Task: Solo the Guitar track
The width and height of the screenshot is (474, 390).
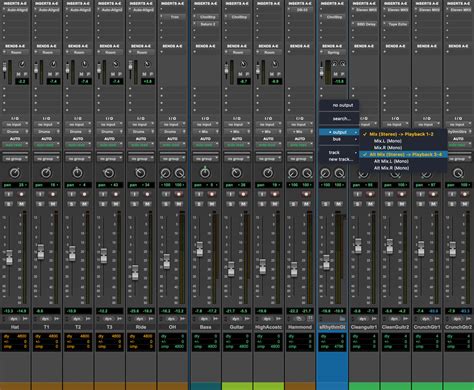Action: click(x=230, y=204)
